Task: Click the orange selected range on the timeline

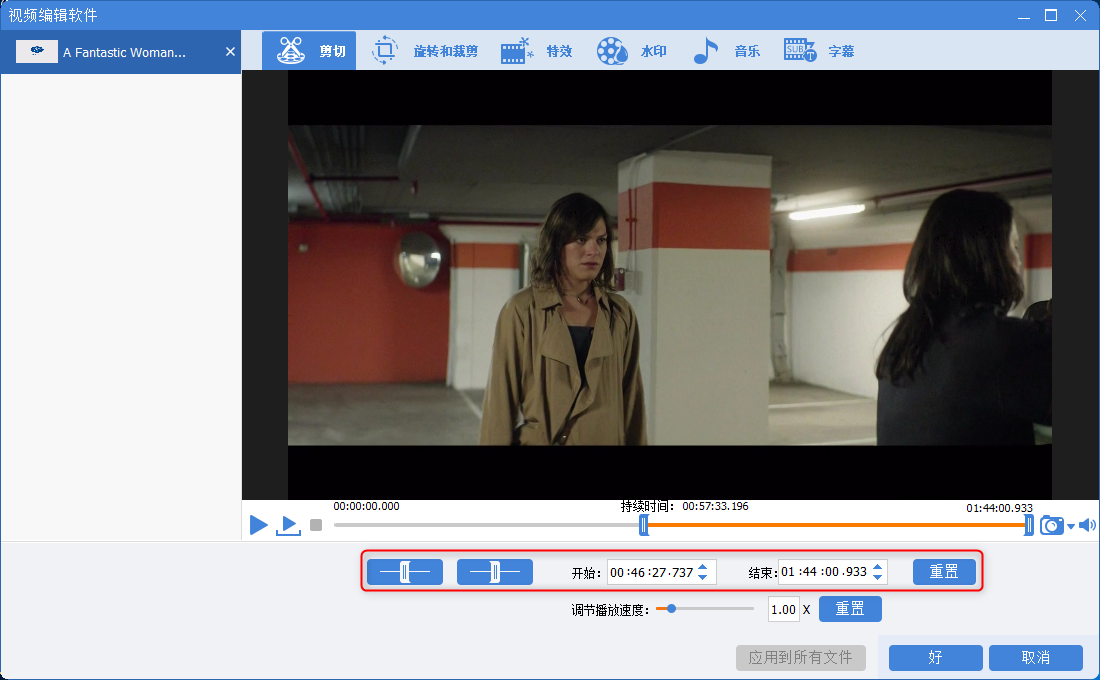Action: [836, 525]
